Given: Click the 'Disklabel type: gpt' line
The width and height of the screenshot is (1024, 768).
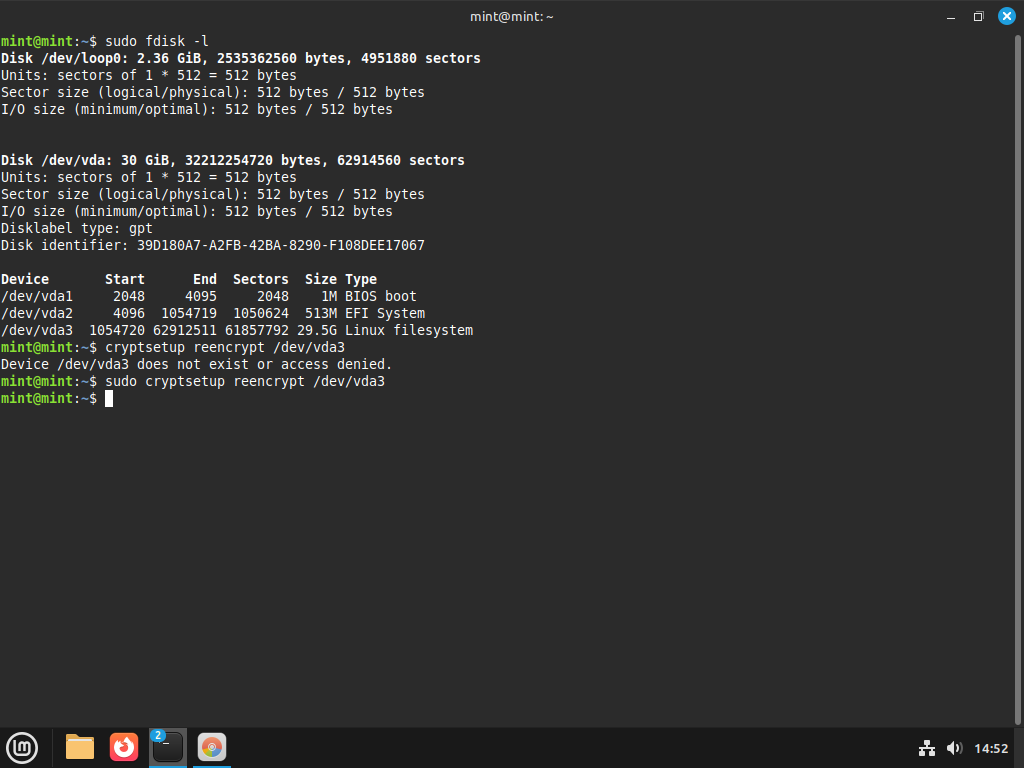Looking at the screenshot, I should pos(76,228).
